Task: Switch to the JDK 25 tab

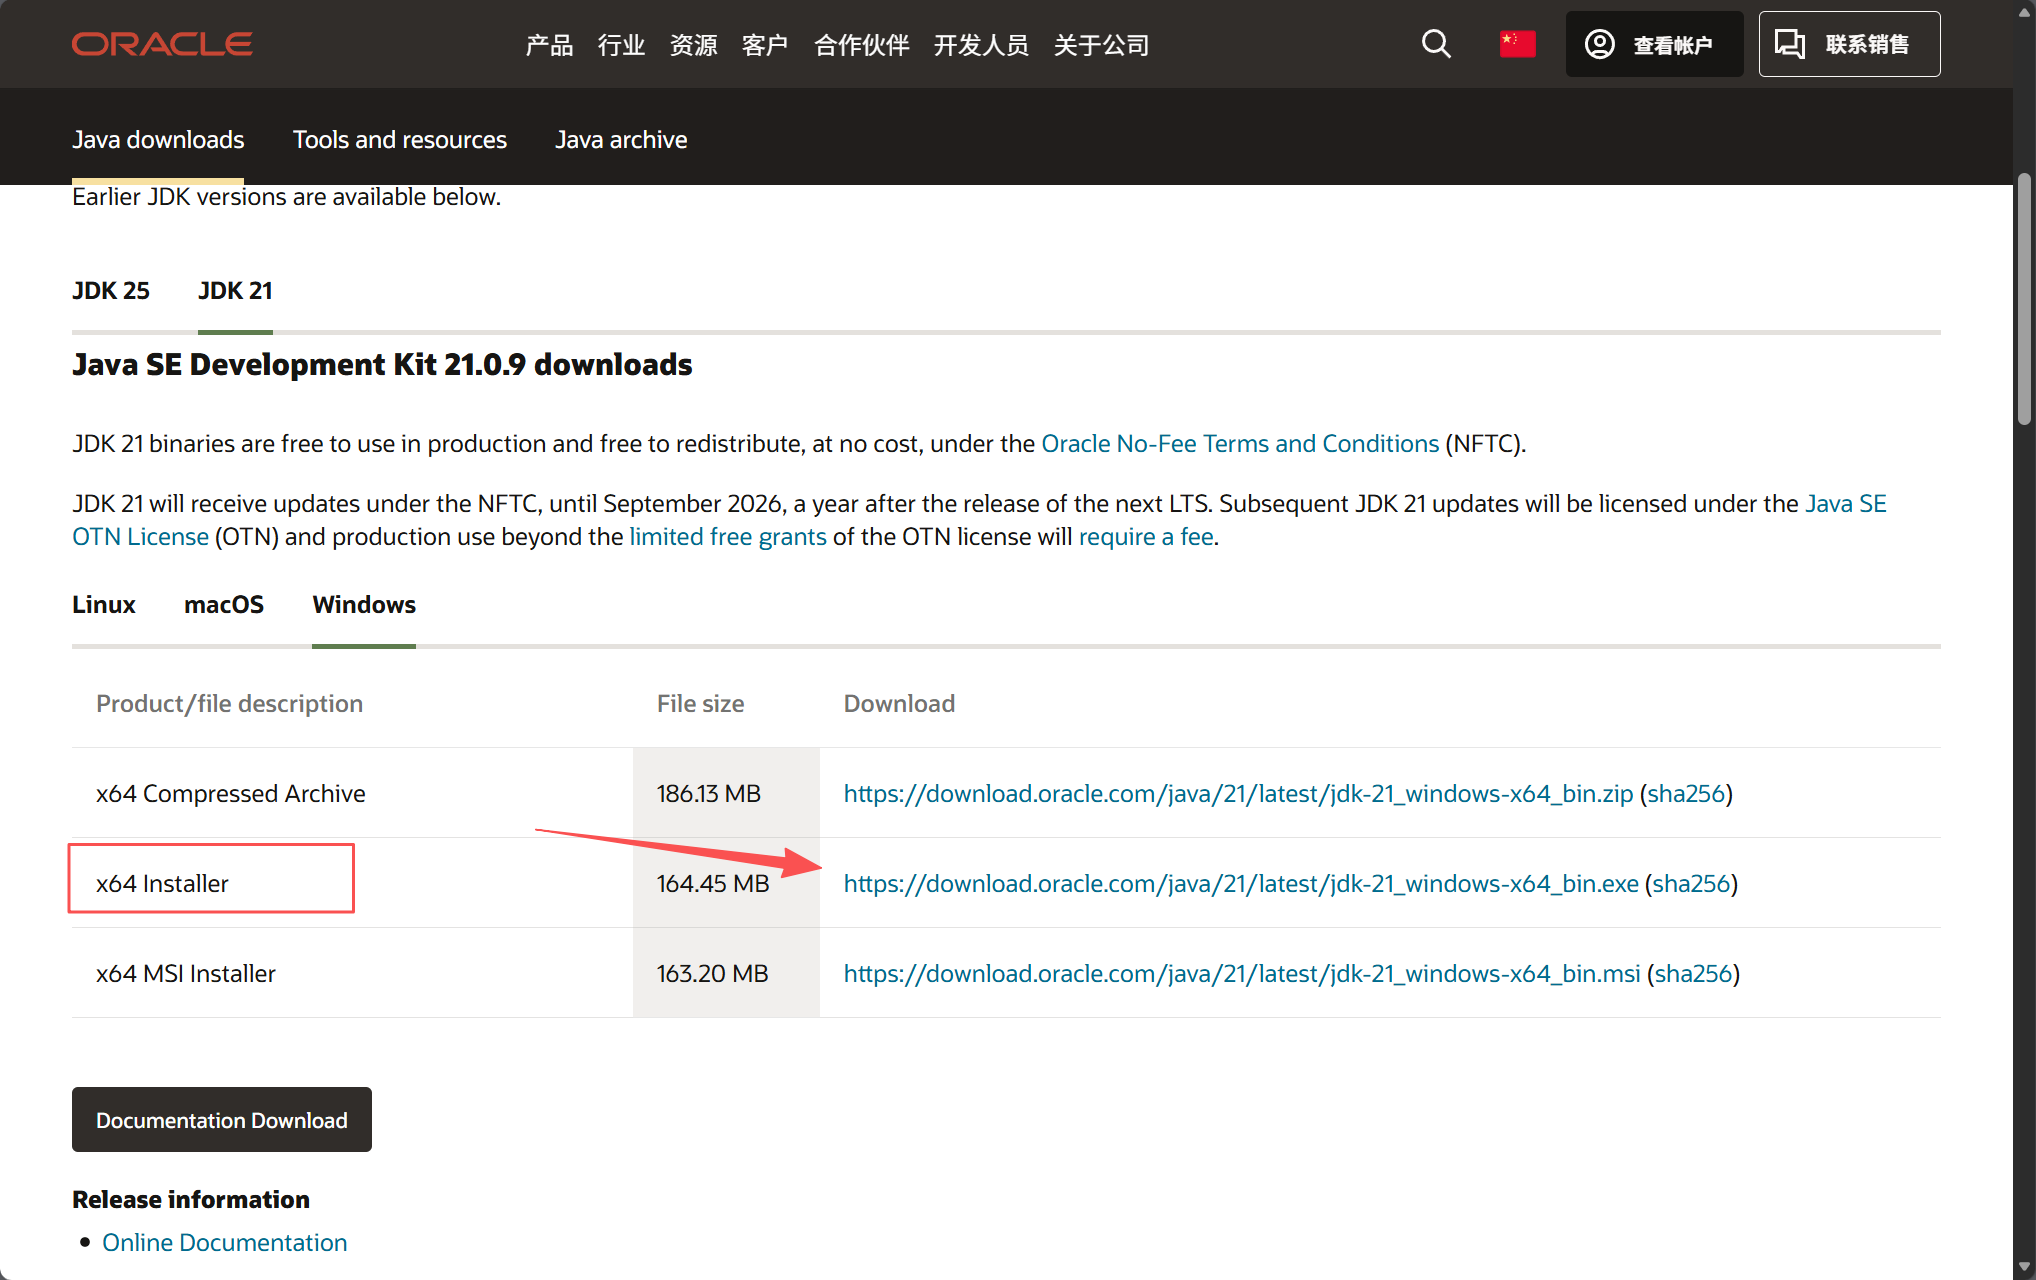Action: pos(110,290)
